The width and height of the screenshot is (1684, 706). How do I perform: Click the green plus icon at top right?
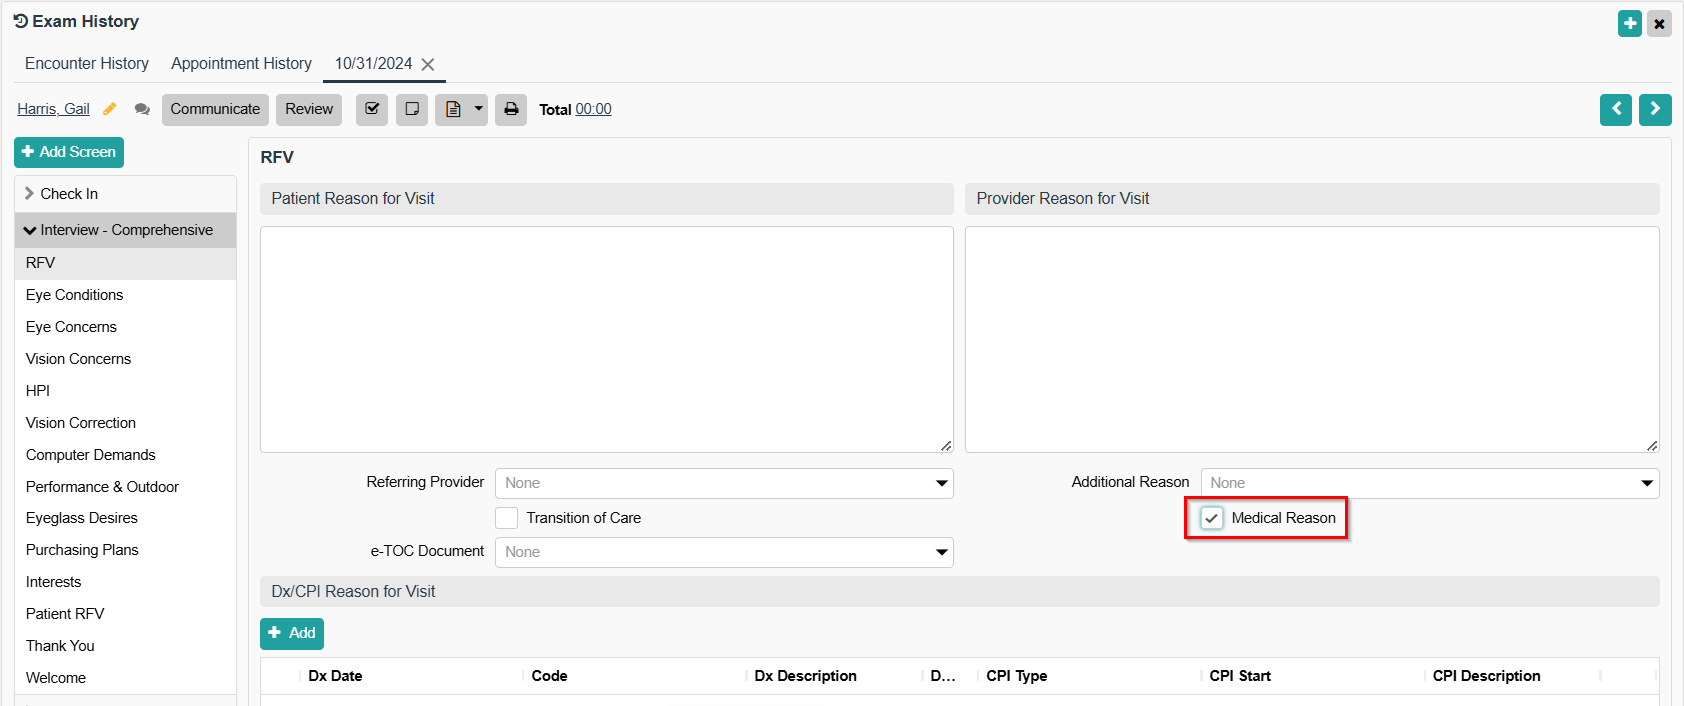pyautogui.click(x=1630, y=23)
